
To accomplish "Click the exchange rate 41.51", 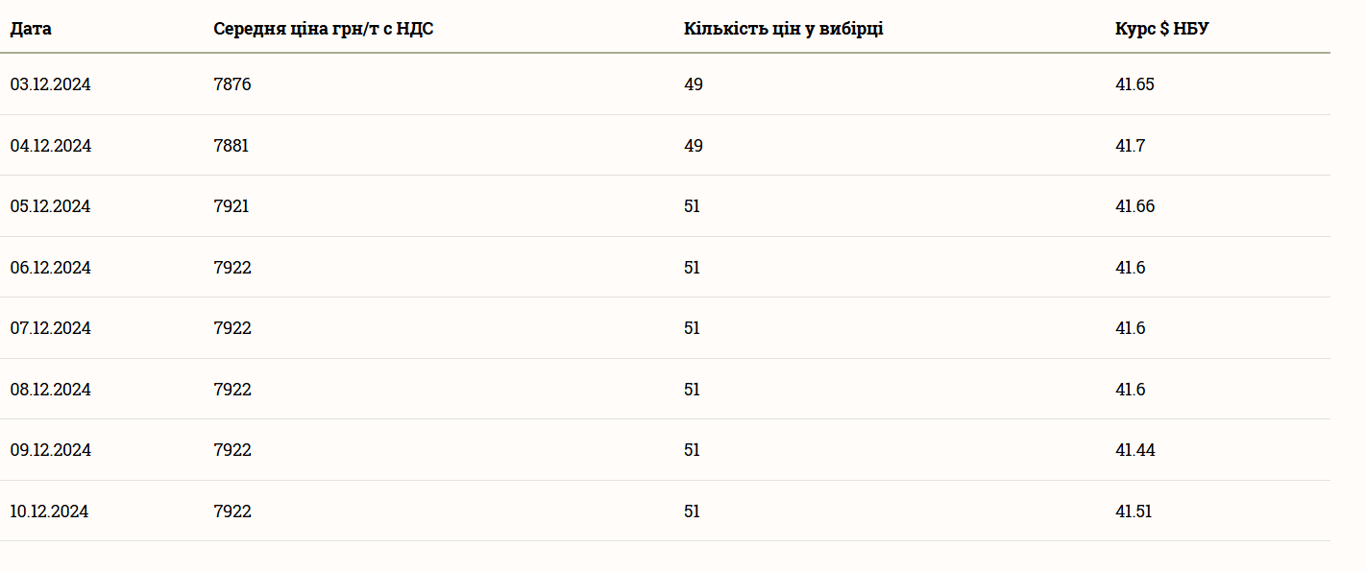I will click(x=1133, y=512).
